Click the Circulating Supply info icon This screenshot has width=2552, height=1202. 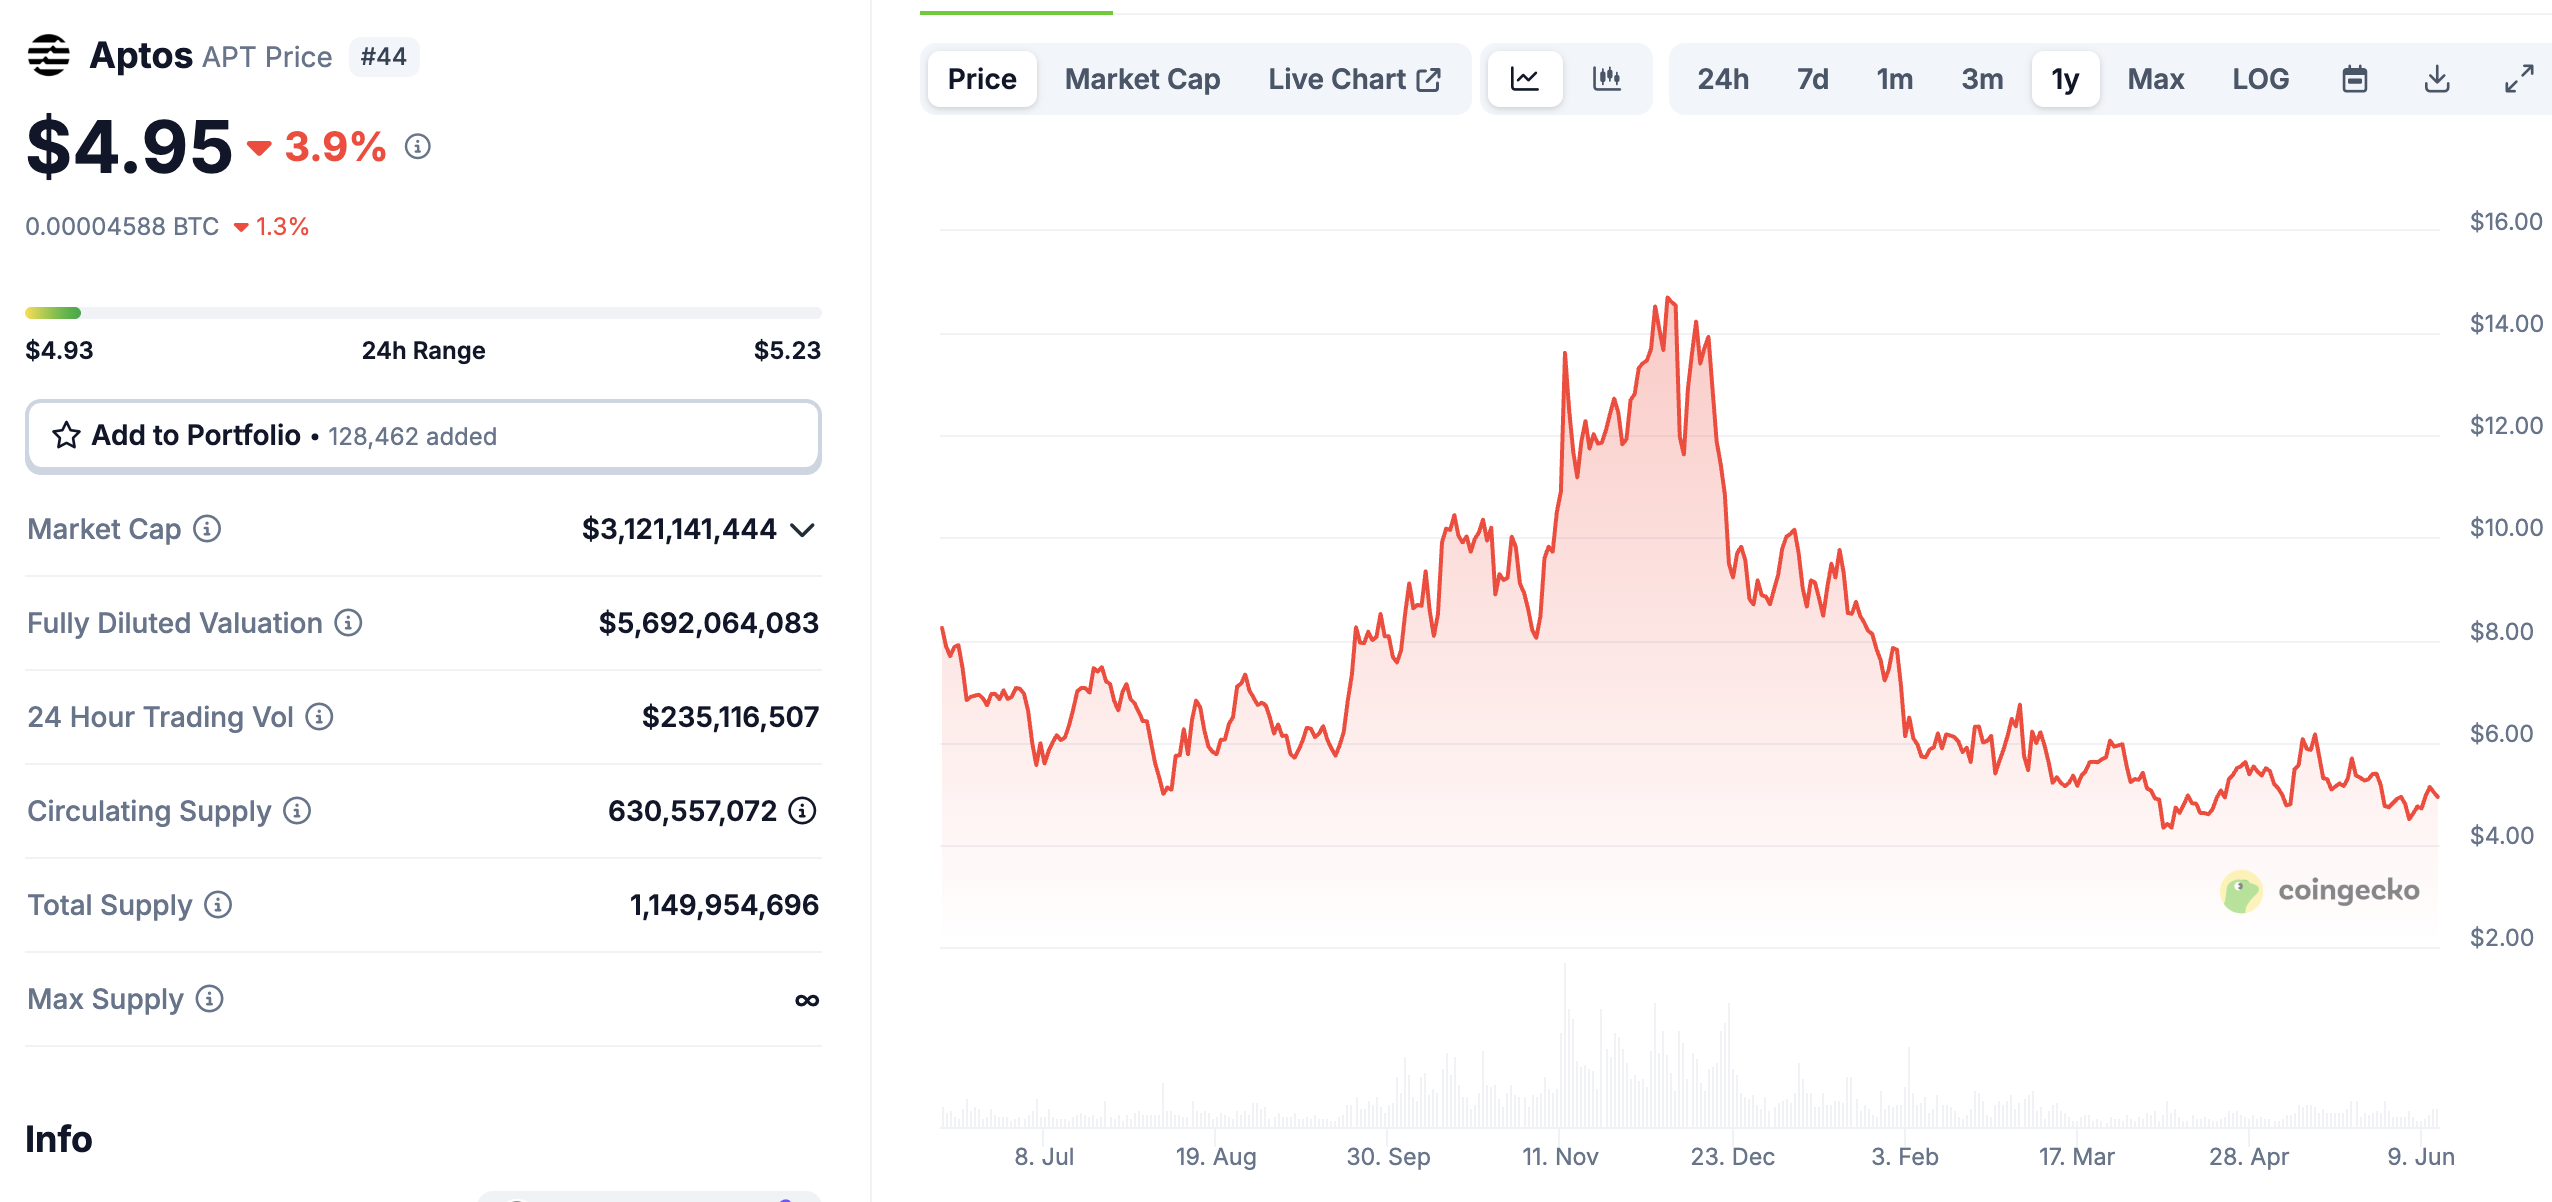[x=295, y=812]
